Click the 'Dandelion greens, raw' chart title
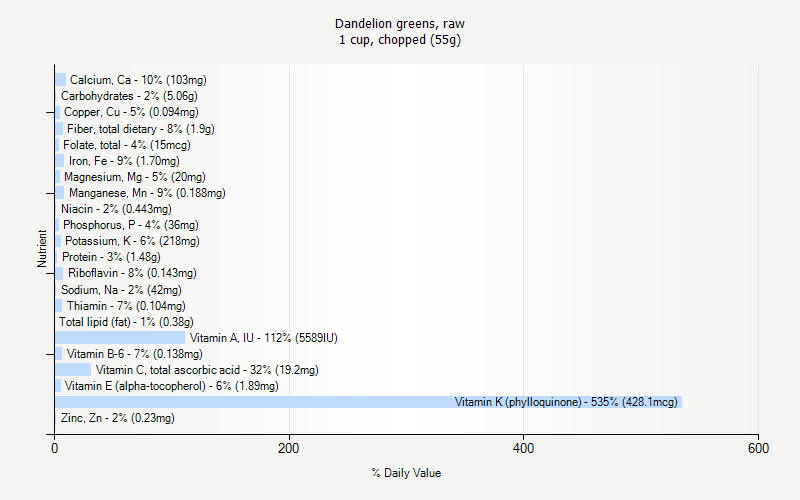 tap(399, 24)
